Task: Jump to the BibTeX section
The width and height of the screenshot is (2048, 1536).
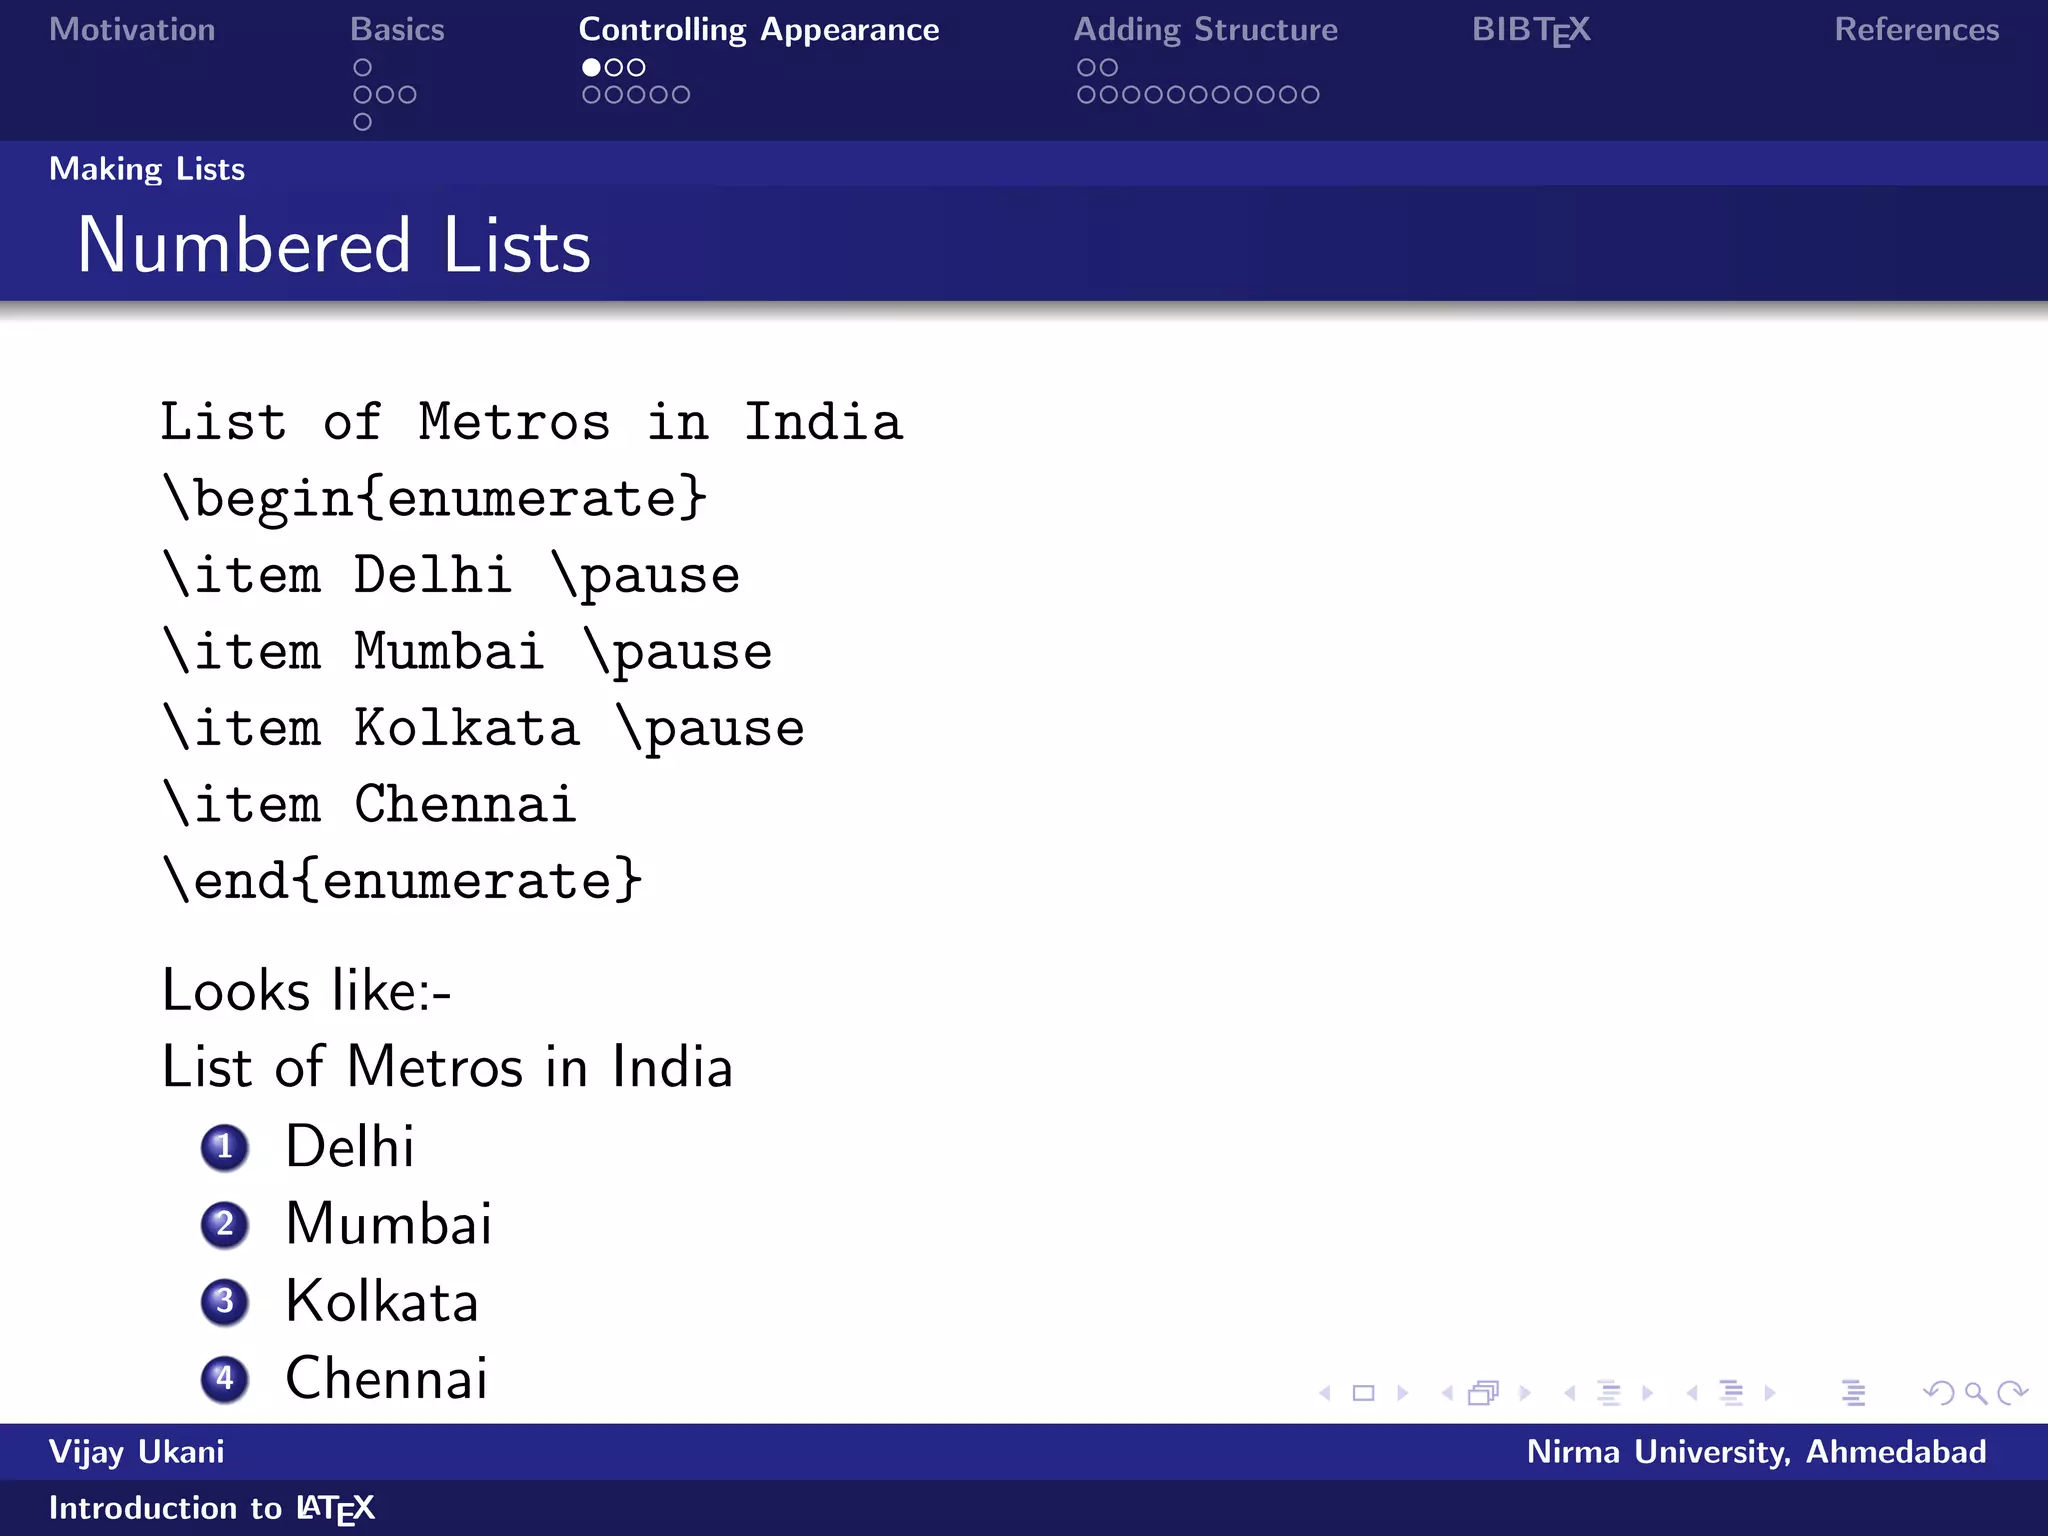Action: pyautogui.click(x=1530, y=29)
